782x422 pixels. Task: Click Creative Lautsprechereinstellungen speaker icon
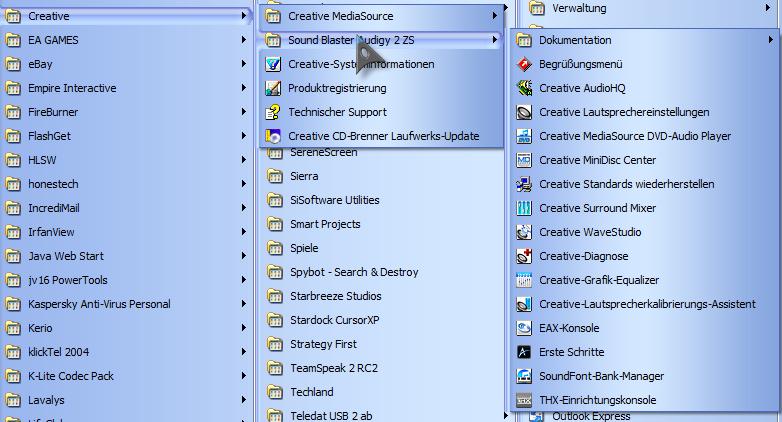[x=524, y=112]
